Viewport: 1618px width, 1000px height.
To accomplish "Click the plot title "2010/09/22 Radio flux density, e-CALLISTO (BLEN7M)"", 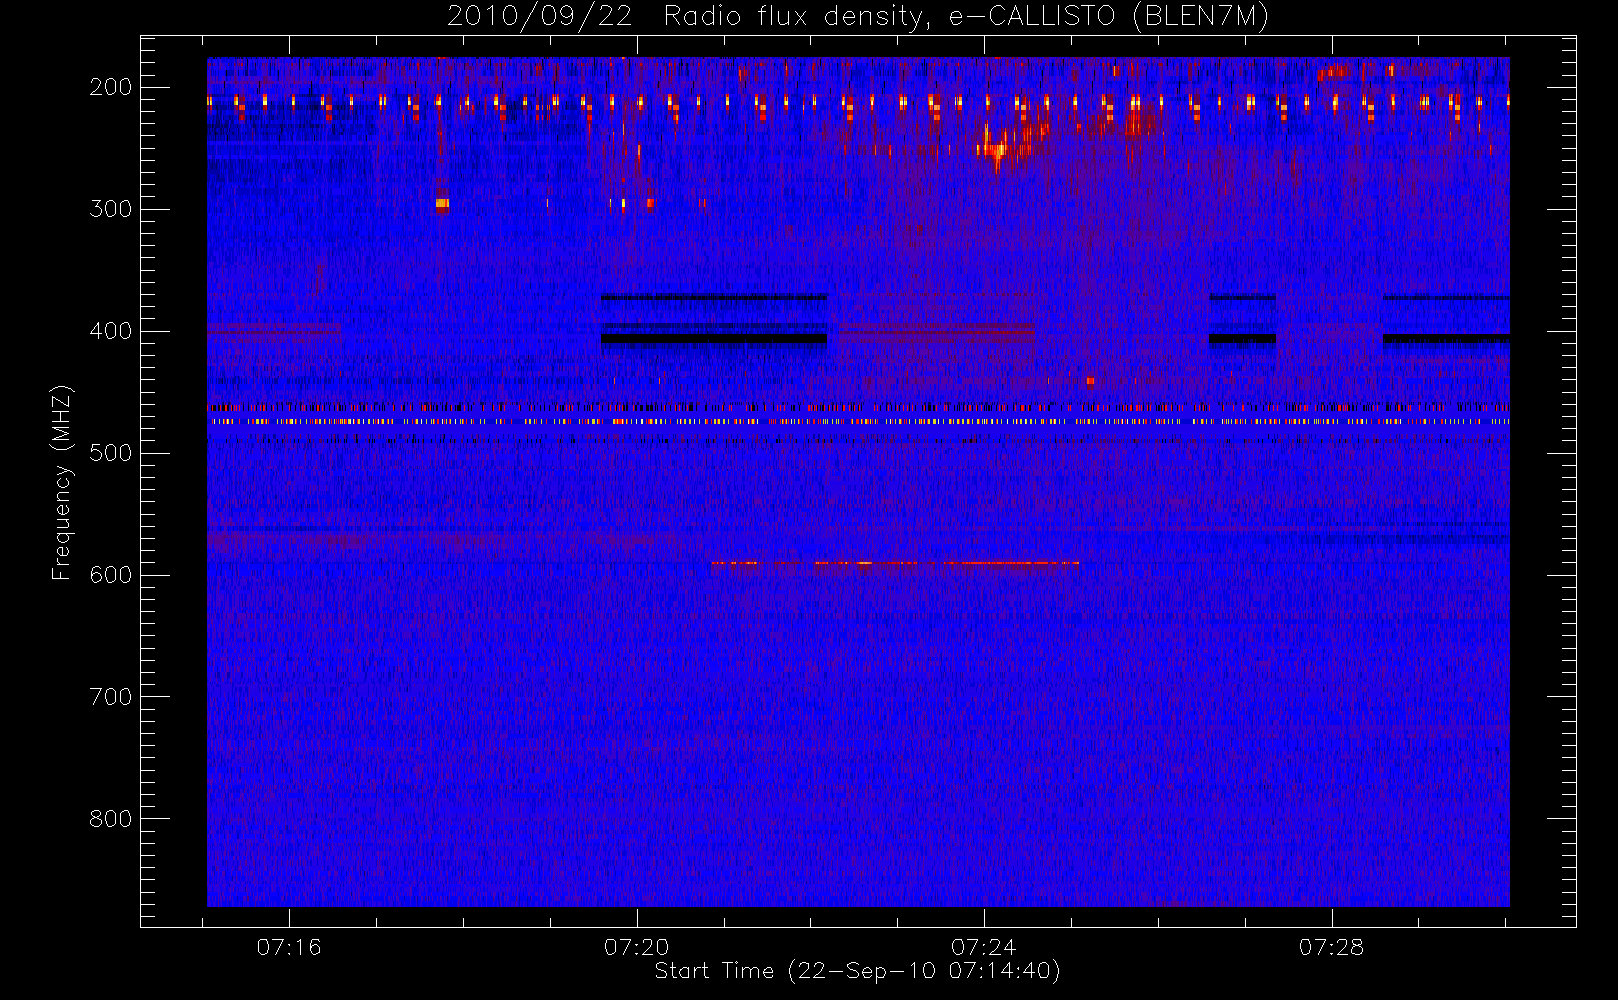I will tap(857, 16).
